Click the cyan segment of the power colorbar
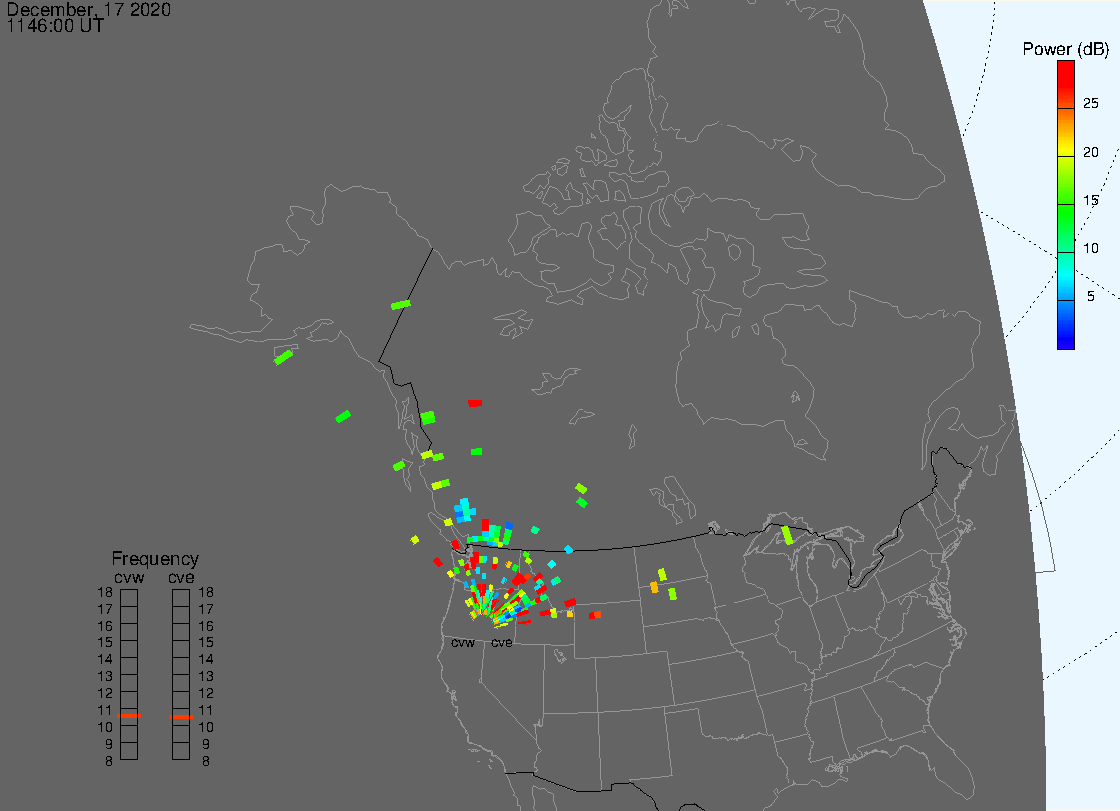1120x811 pixels. (1066, 277)
